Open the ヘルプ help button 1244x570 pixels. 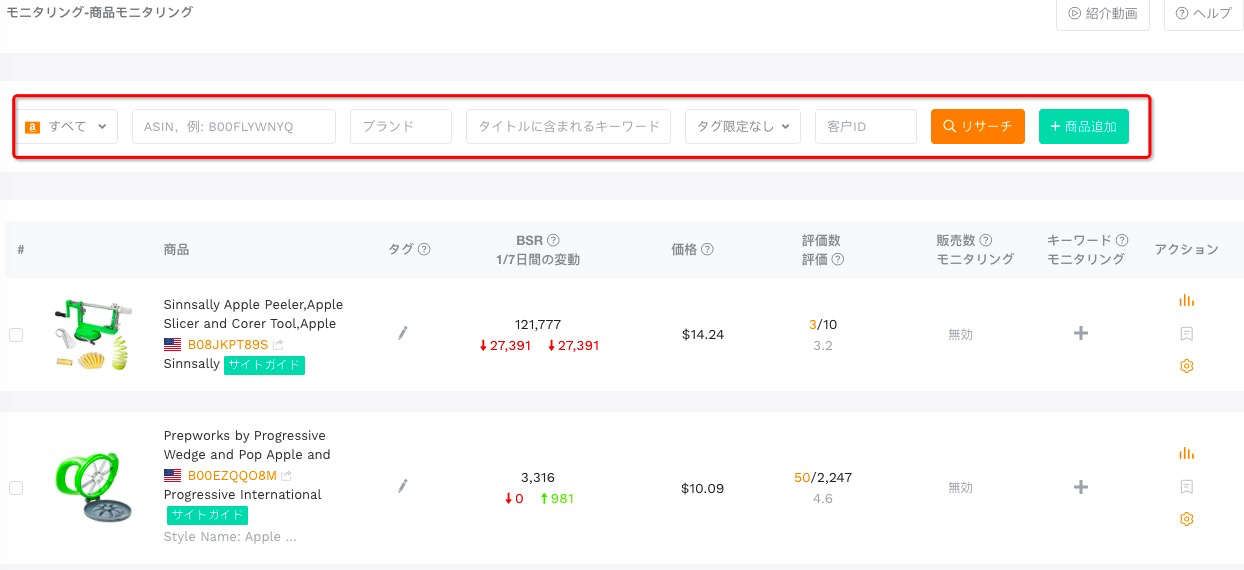click(x=1204, y=14)
